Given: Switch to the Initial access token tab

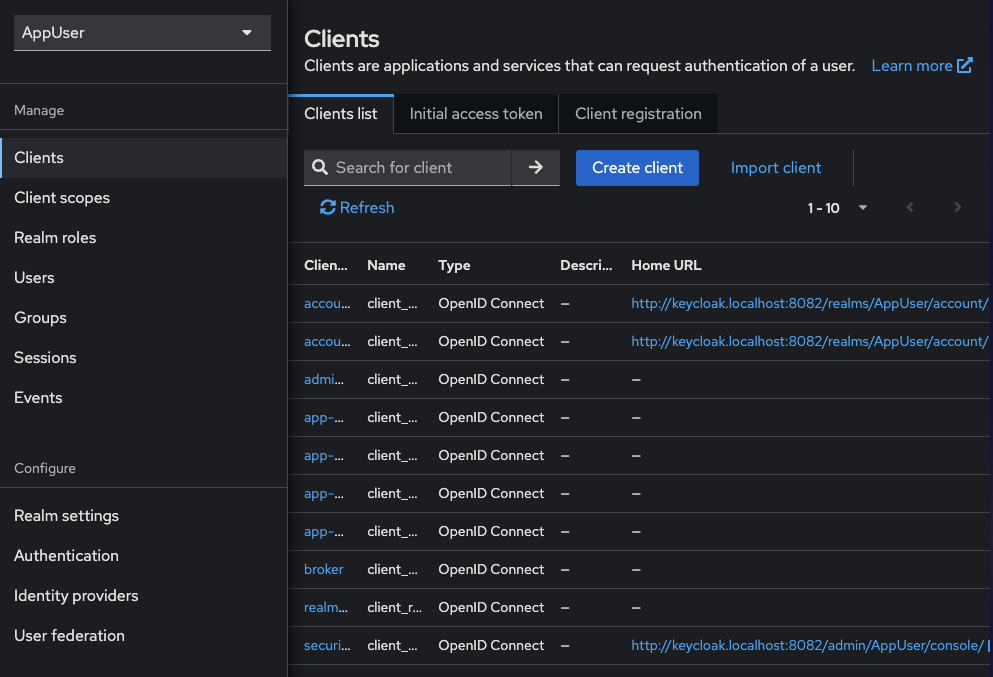Looking at the screenshot, I should click(475, 113).
